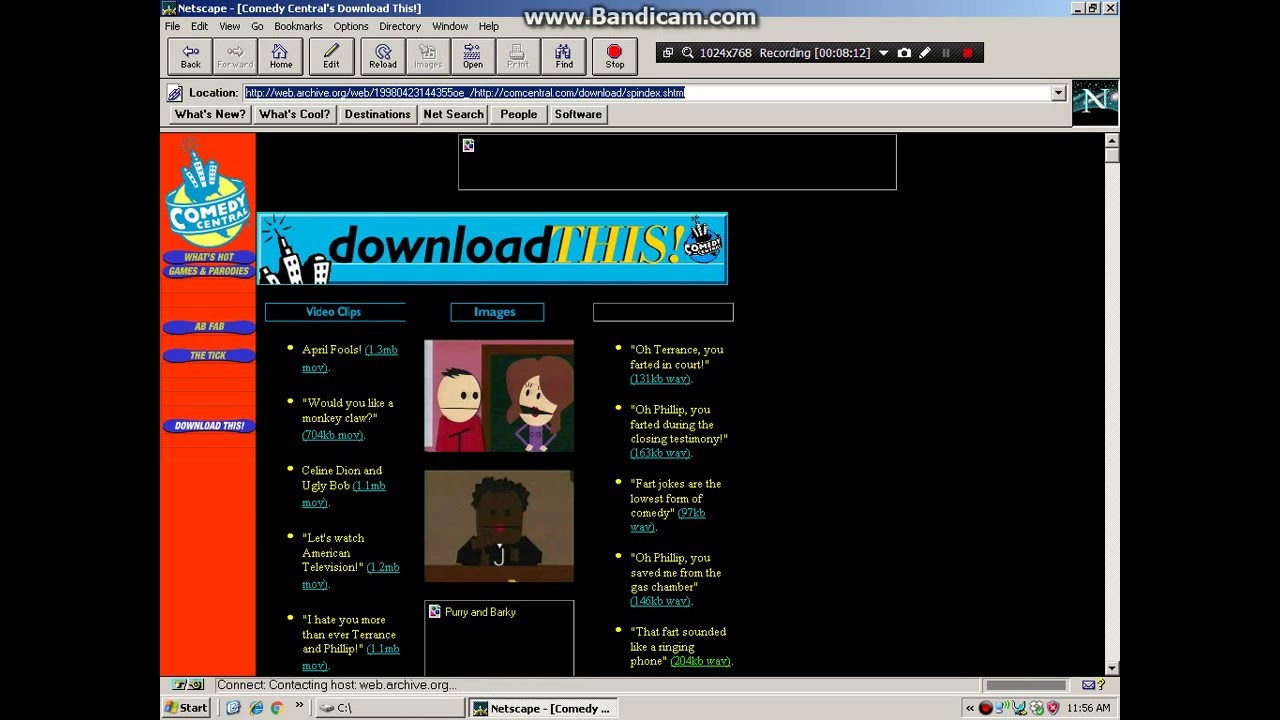Click the Edit pencil toolbar button
1280x720 pixels.
click(x=331, y=56)
